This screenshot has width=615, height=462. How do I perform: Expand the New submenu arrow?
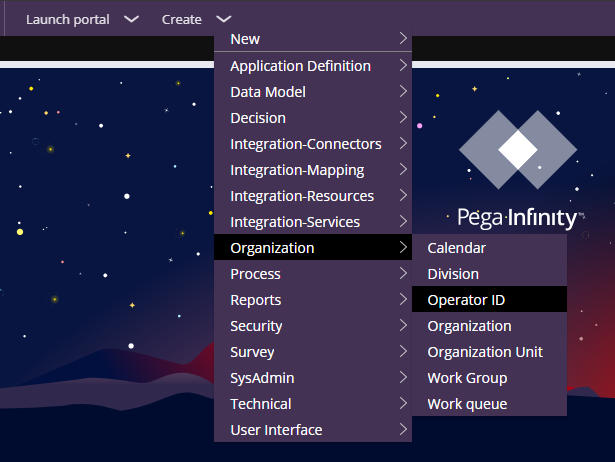(403, 39)
